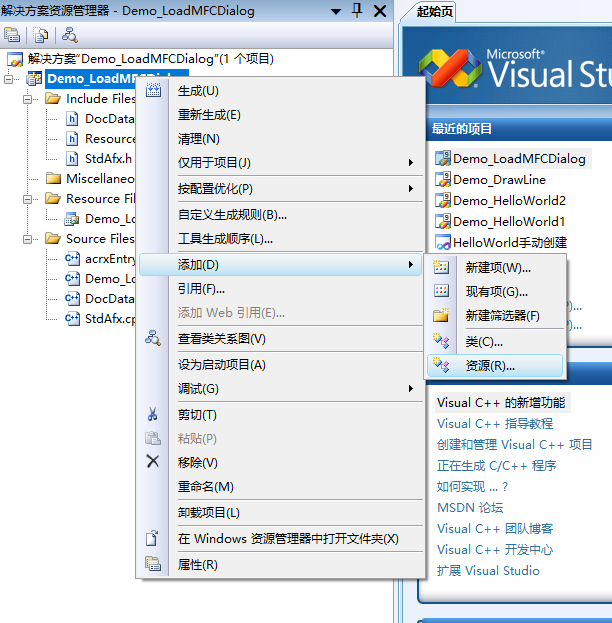Screen dimensions: 612x623
Task: Click the C++ icon beside acrxEntry
Action: coord(72,259)
